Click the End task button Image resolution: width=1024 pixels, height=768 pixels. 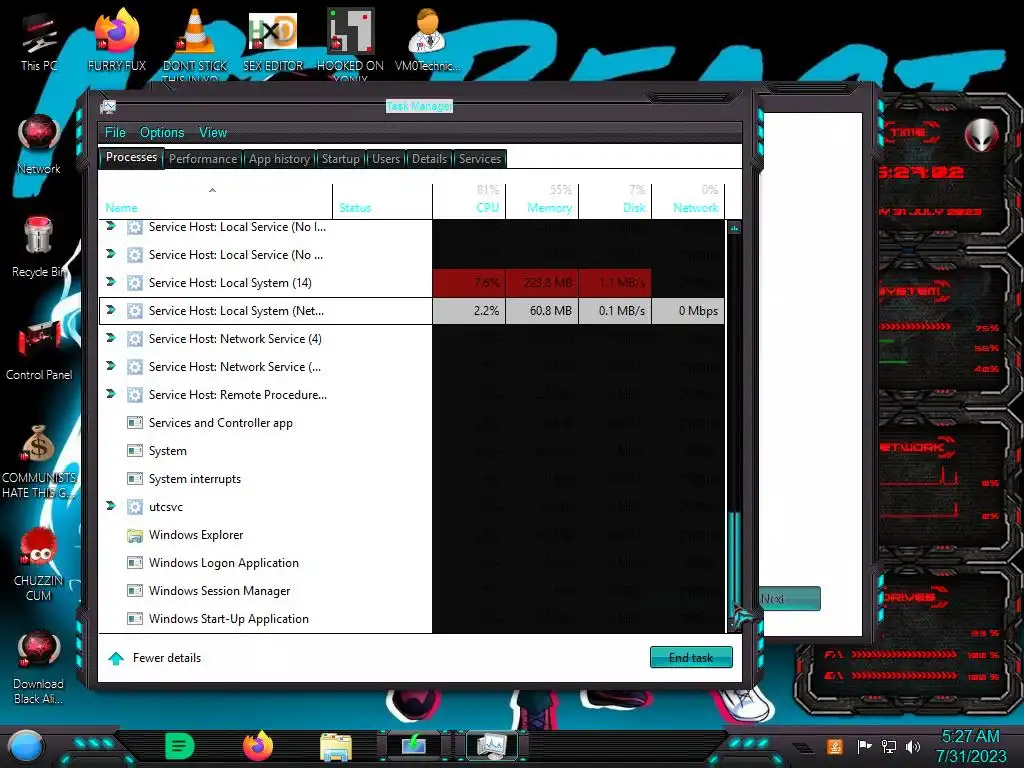pos(691,658)
